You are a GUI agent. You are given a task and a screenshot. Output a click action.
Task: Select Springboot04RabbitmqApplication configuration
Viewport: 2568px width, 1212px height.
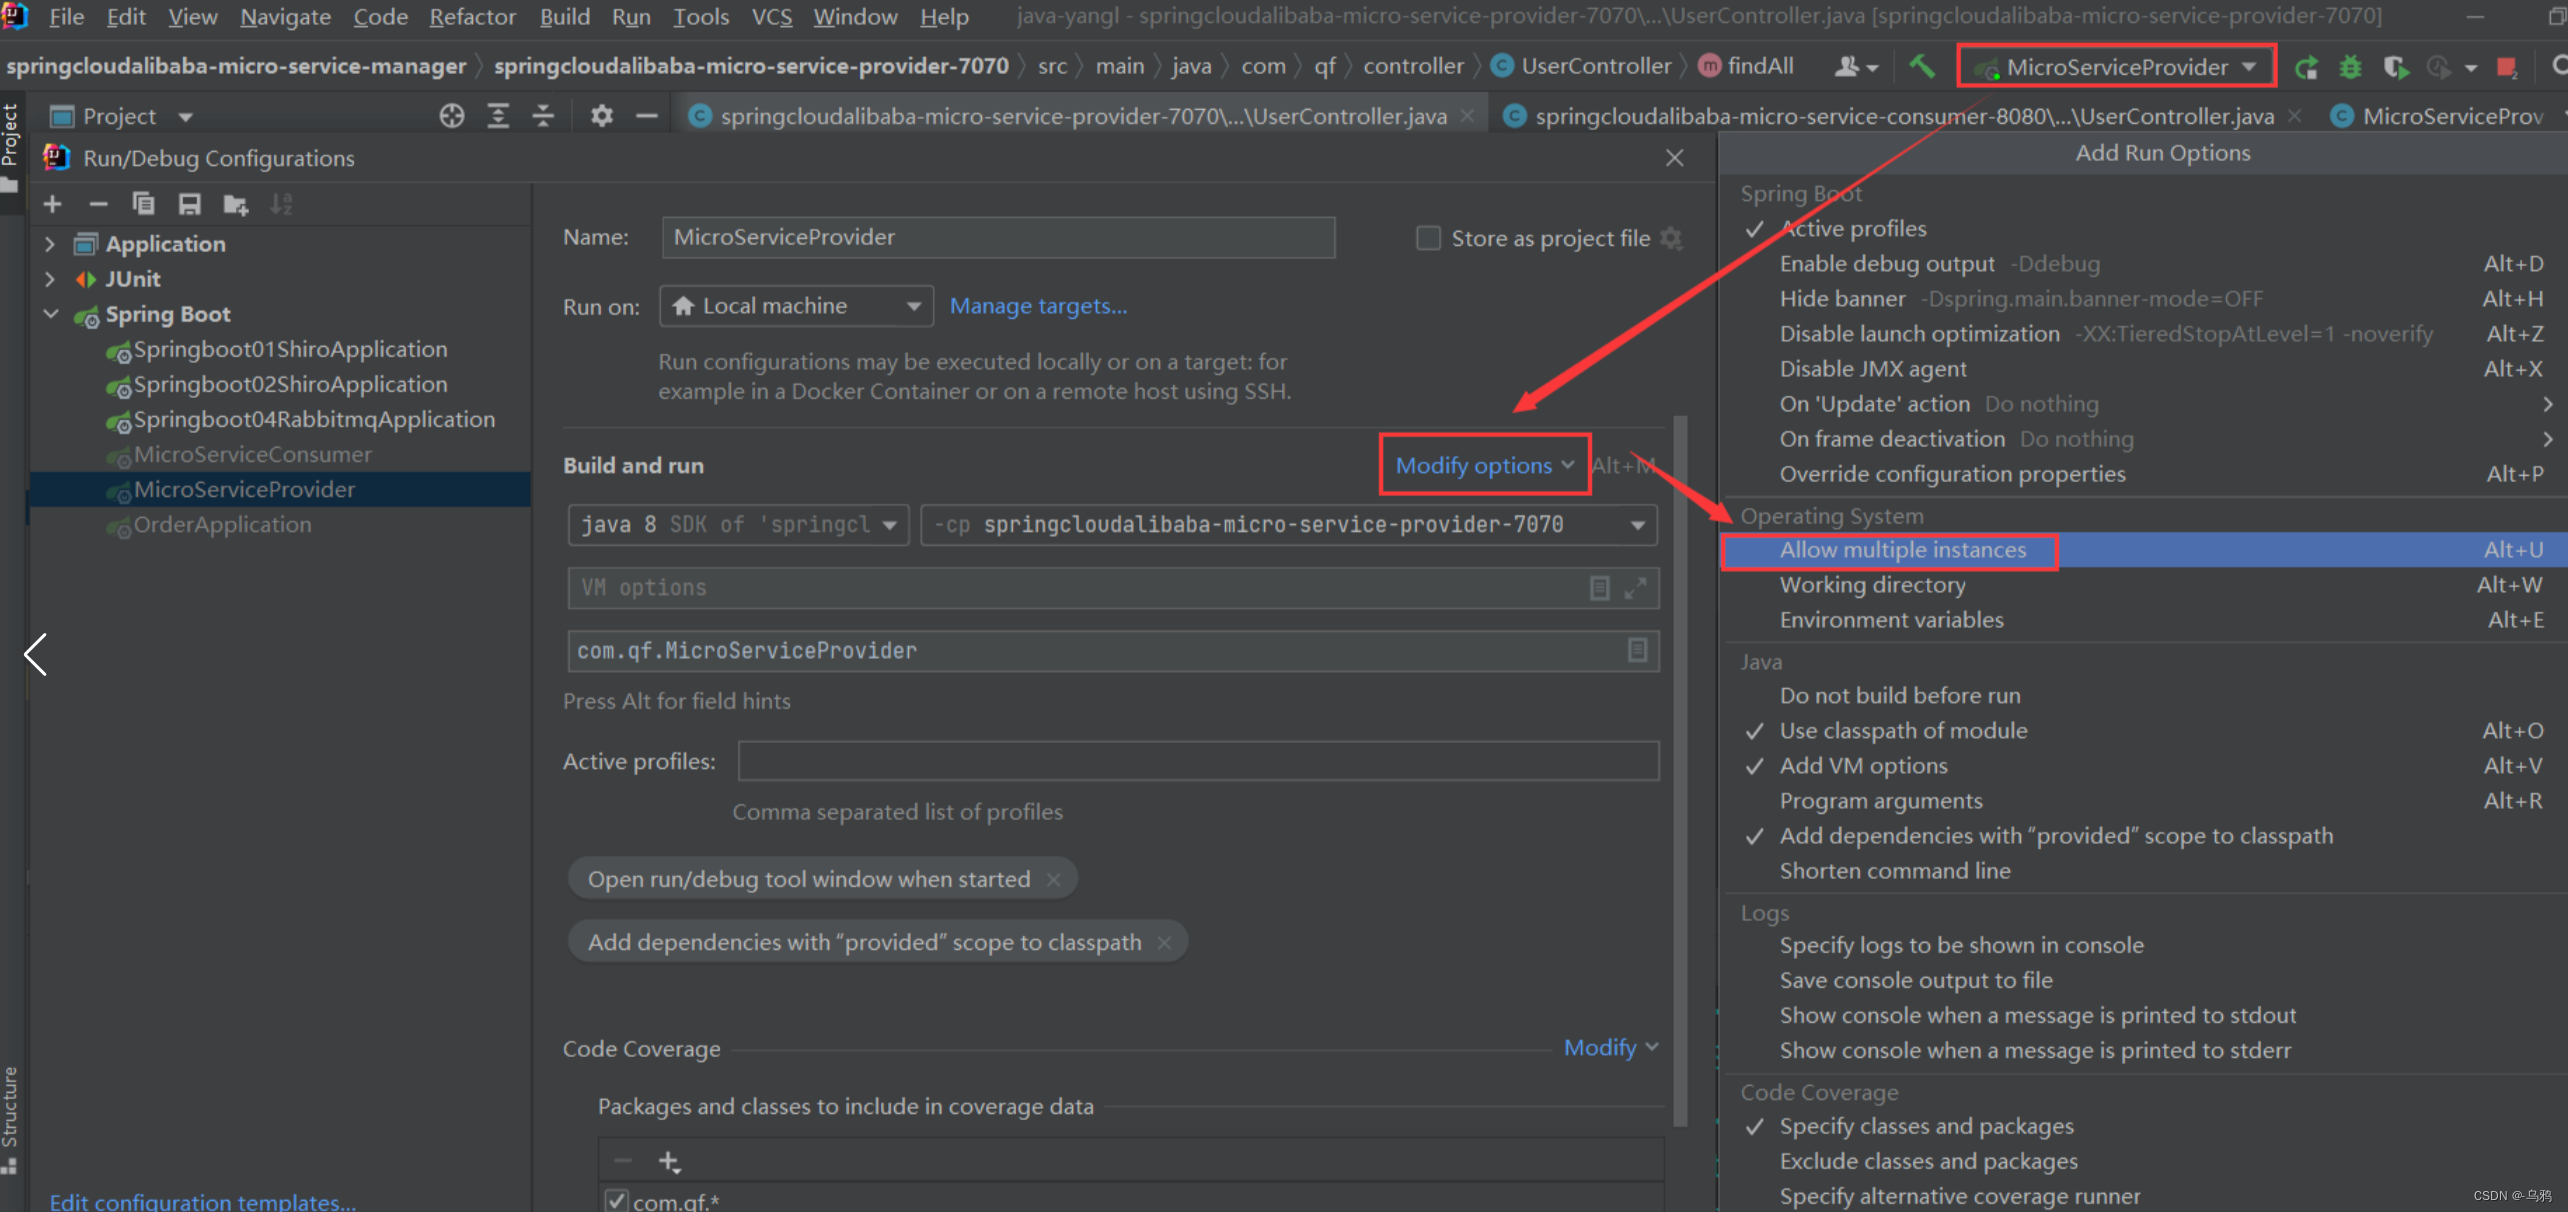point(314,419)
